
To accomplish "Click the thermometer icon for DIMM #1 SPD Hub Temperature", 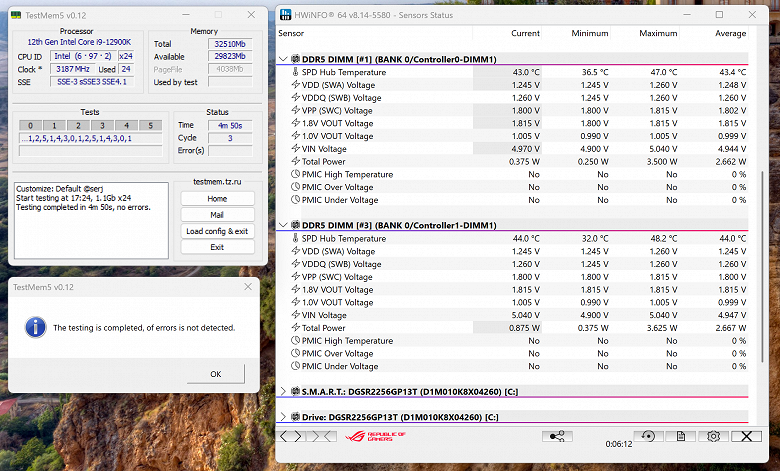I will 295,72.
